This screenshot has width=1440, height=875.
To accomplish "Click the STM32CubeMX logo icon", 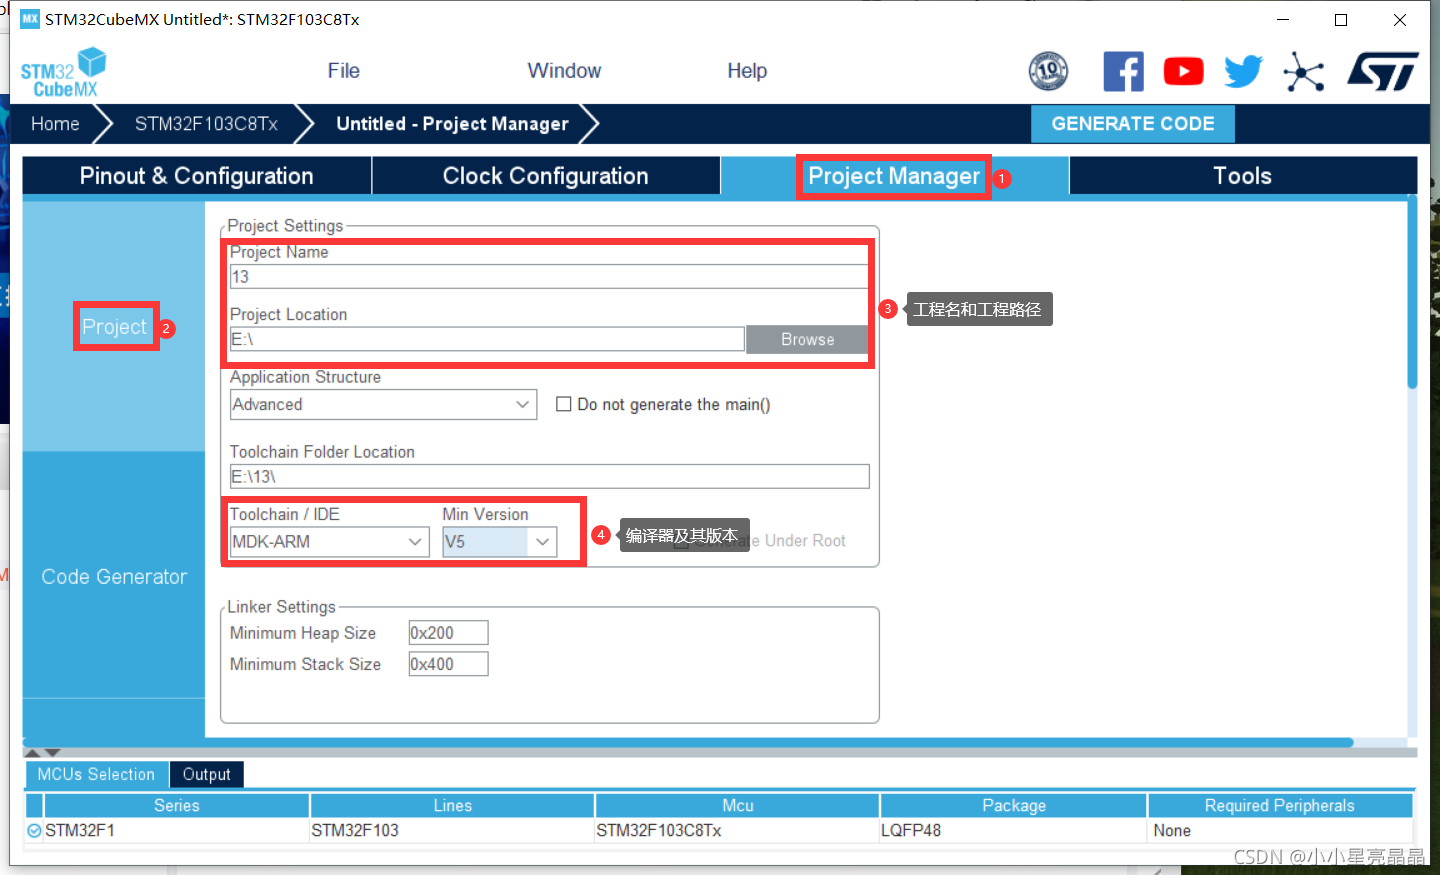I will click(x=63, y=72).
